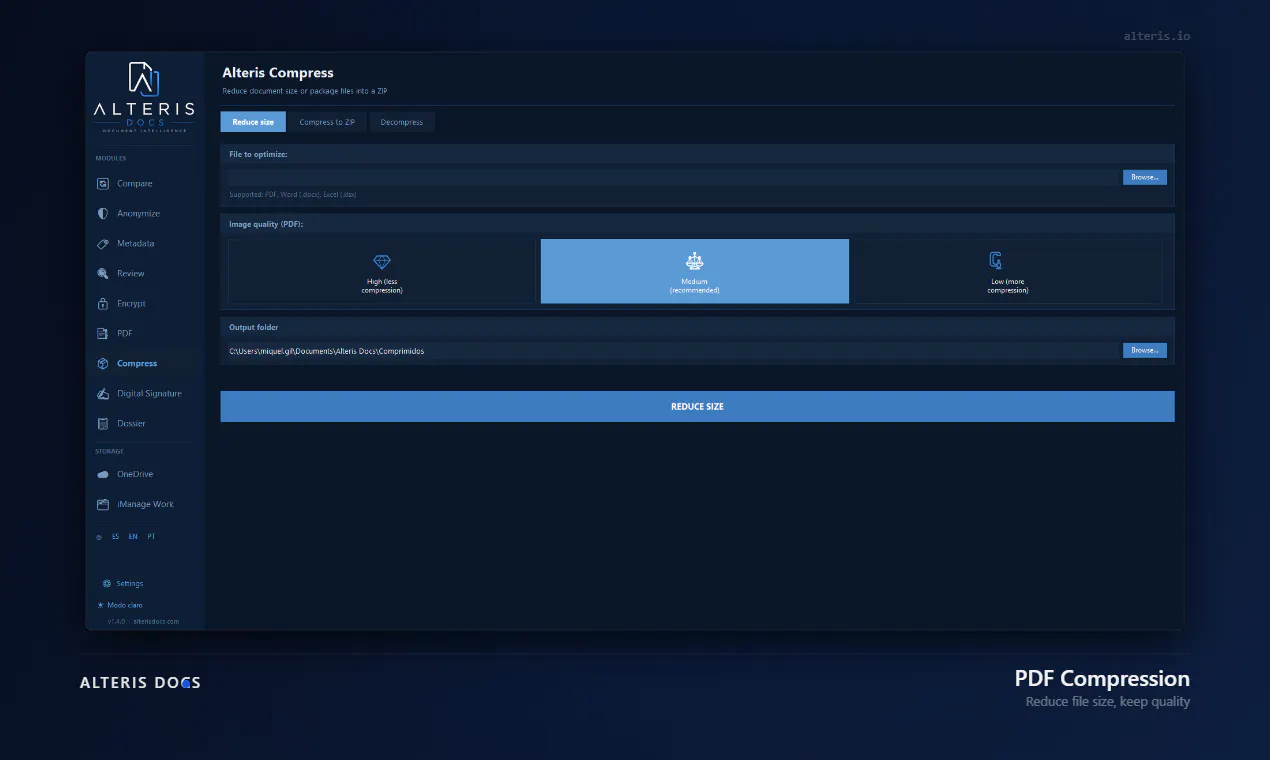This screenshot has width=1270, height=760.
Task: Click the Reduce document size subtitle text
Action: pyautogui.click(x=304, y=91)
